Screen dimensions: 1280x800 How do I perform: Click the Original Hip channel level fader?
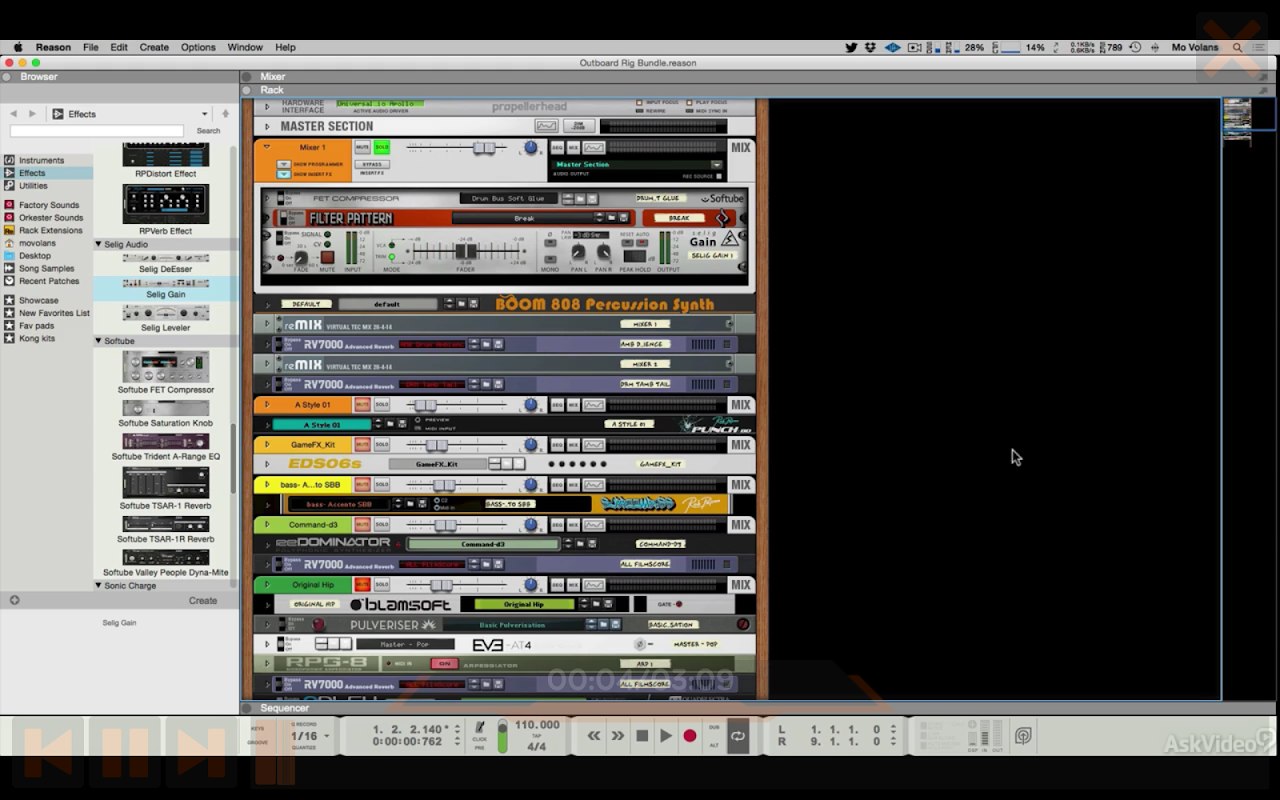[x=442, y=585]
